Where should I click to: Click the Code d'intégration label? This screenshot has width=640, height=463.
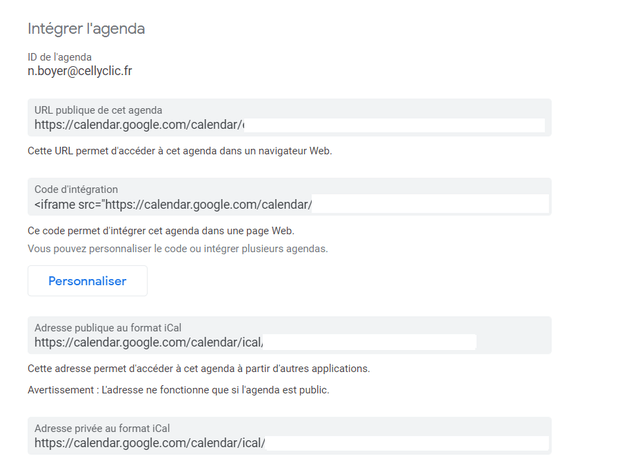76,189
